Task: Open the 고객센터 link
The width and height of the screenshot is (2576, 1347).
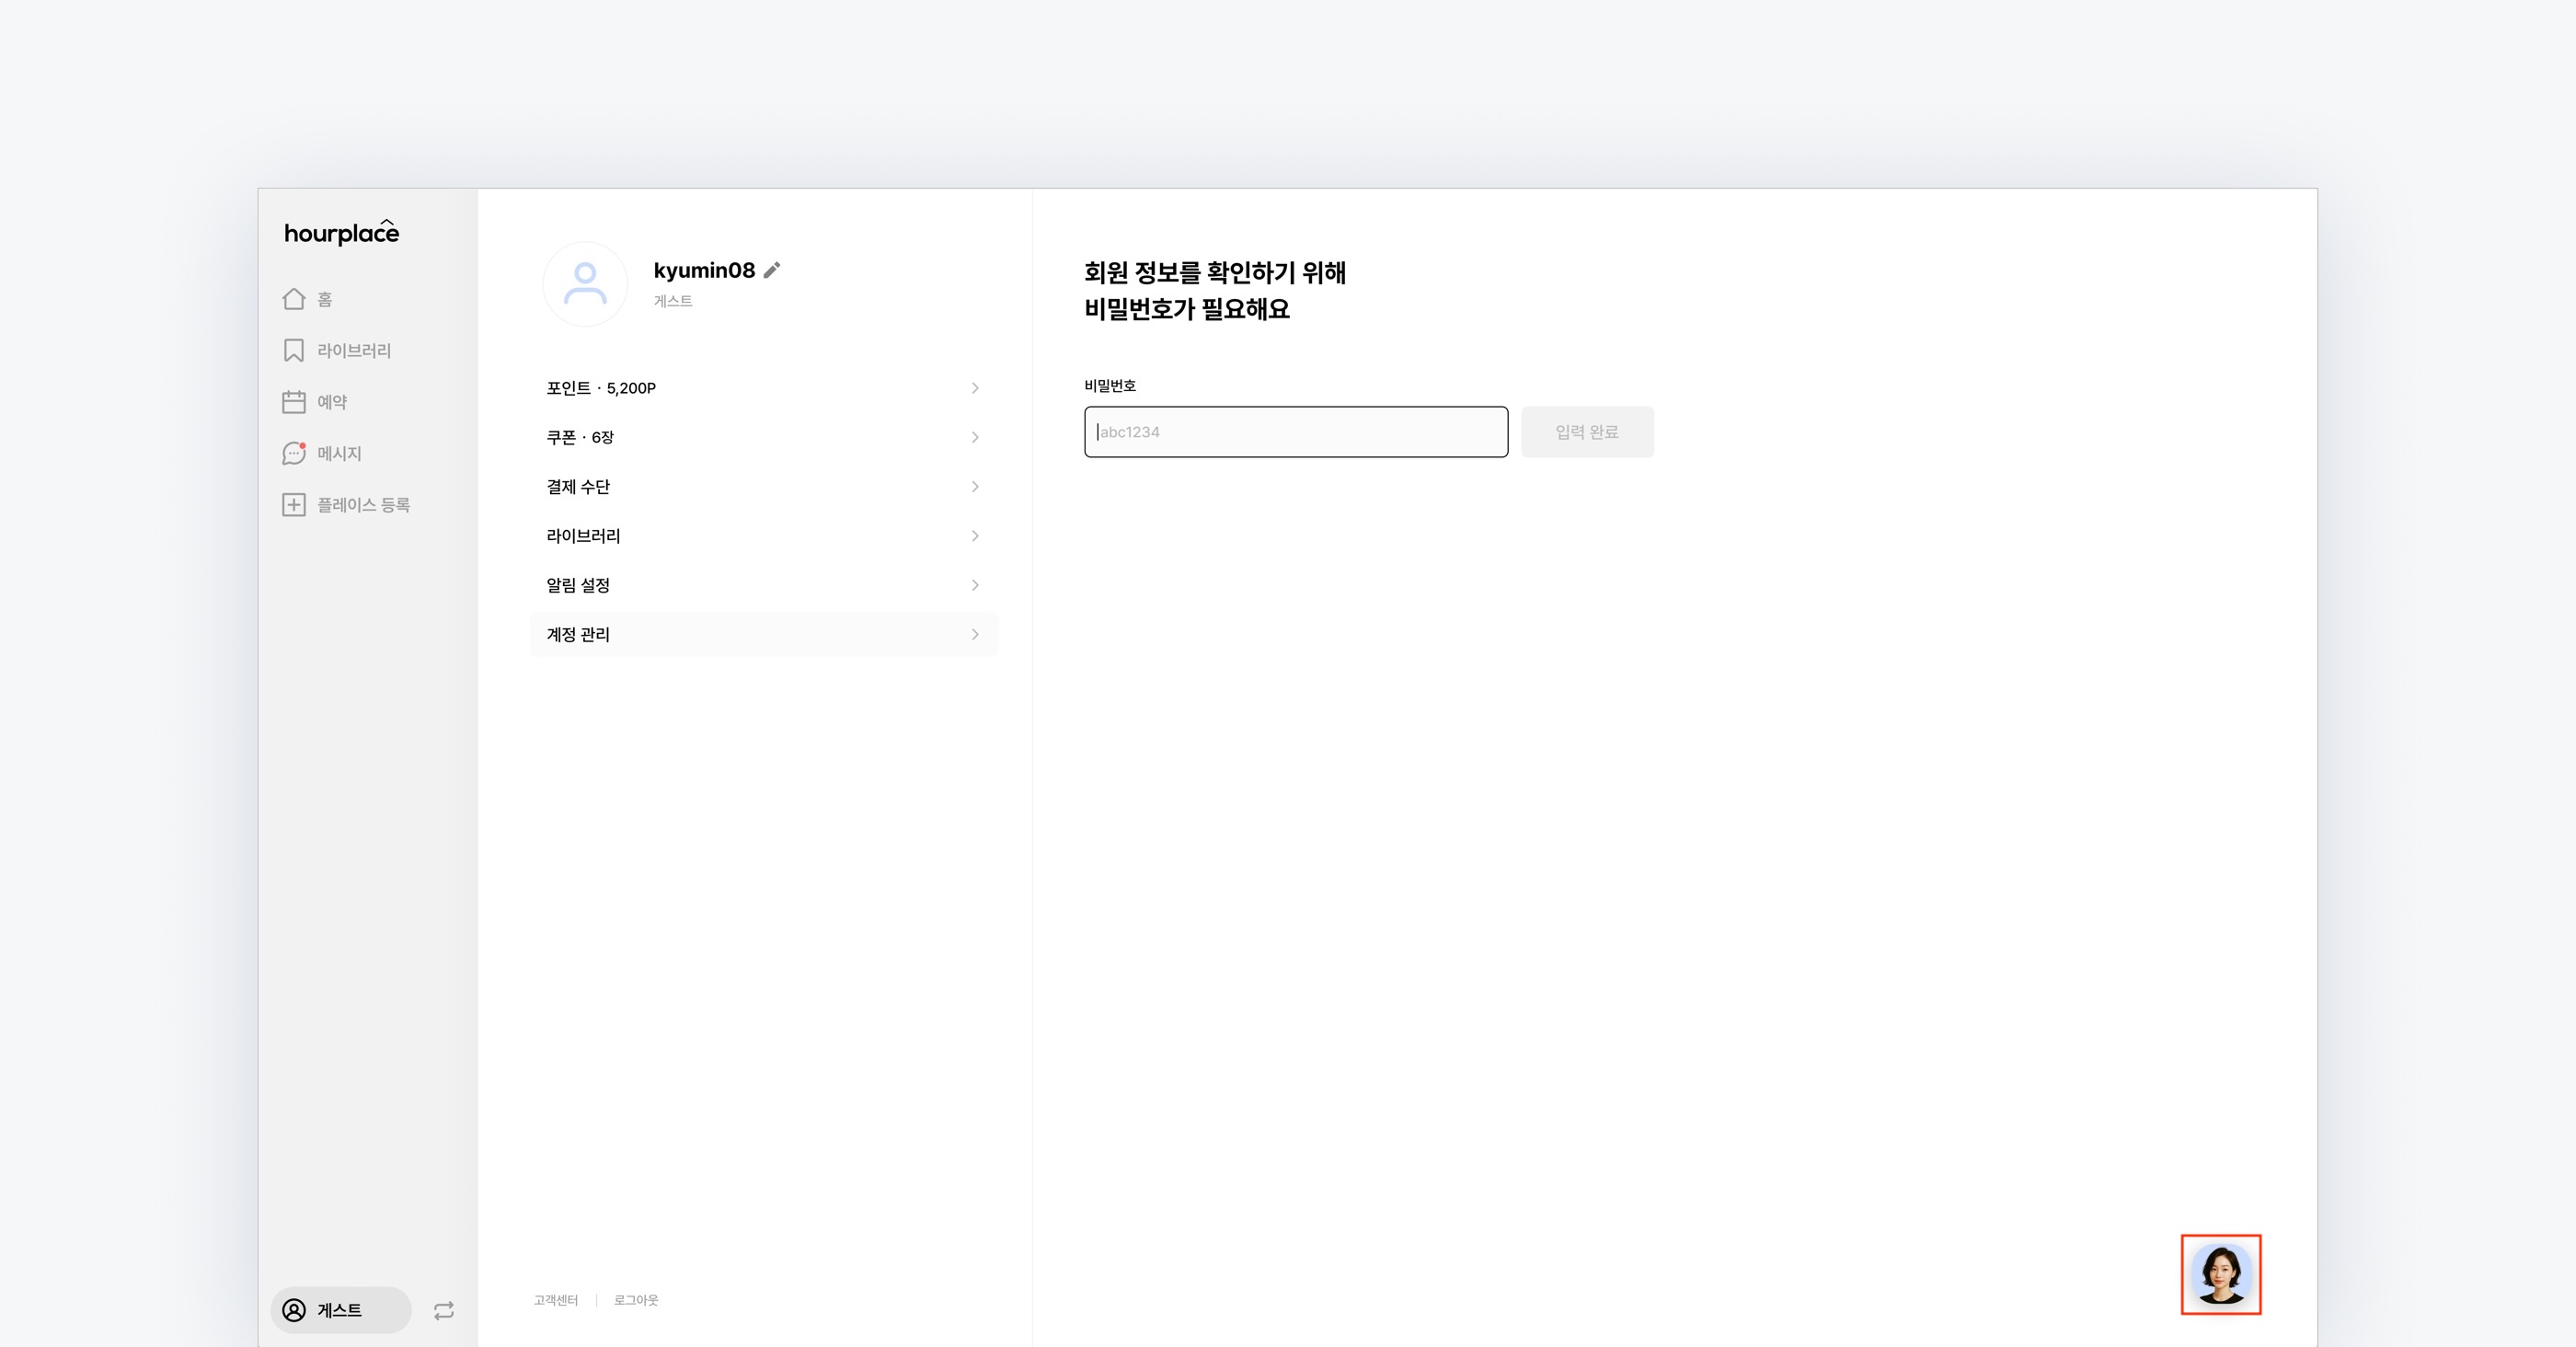Action: click(555, 1300)
